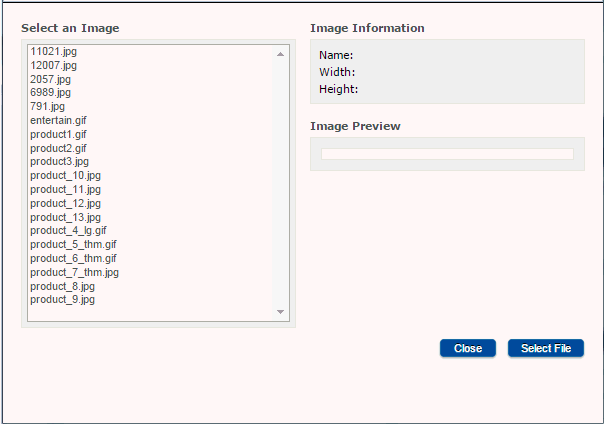This screenshot has height=424, width=604.
Task: Select entertain.gif from the list
Action: pos(58,120)
